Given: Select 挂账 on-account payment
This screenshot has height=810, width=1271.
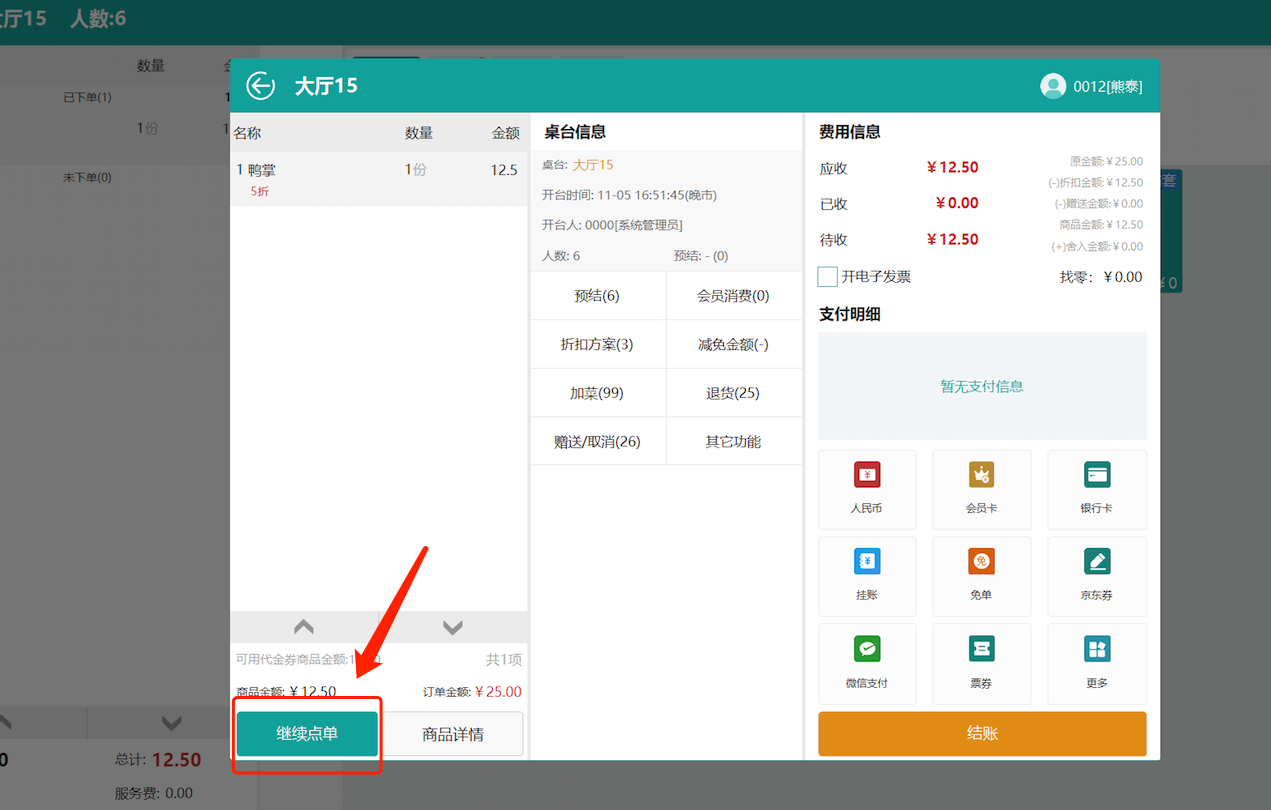Looking at the screenshot, I should point(867,576).
